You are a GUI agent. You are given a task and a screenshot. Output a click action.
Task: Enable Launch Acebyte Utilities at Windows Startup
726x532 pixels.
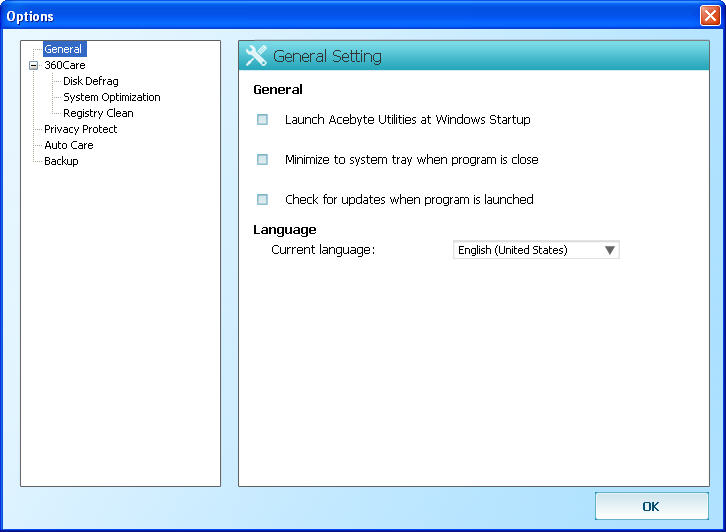pyautogui.click(x=262, y=119)
